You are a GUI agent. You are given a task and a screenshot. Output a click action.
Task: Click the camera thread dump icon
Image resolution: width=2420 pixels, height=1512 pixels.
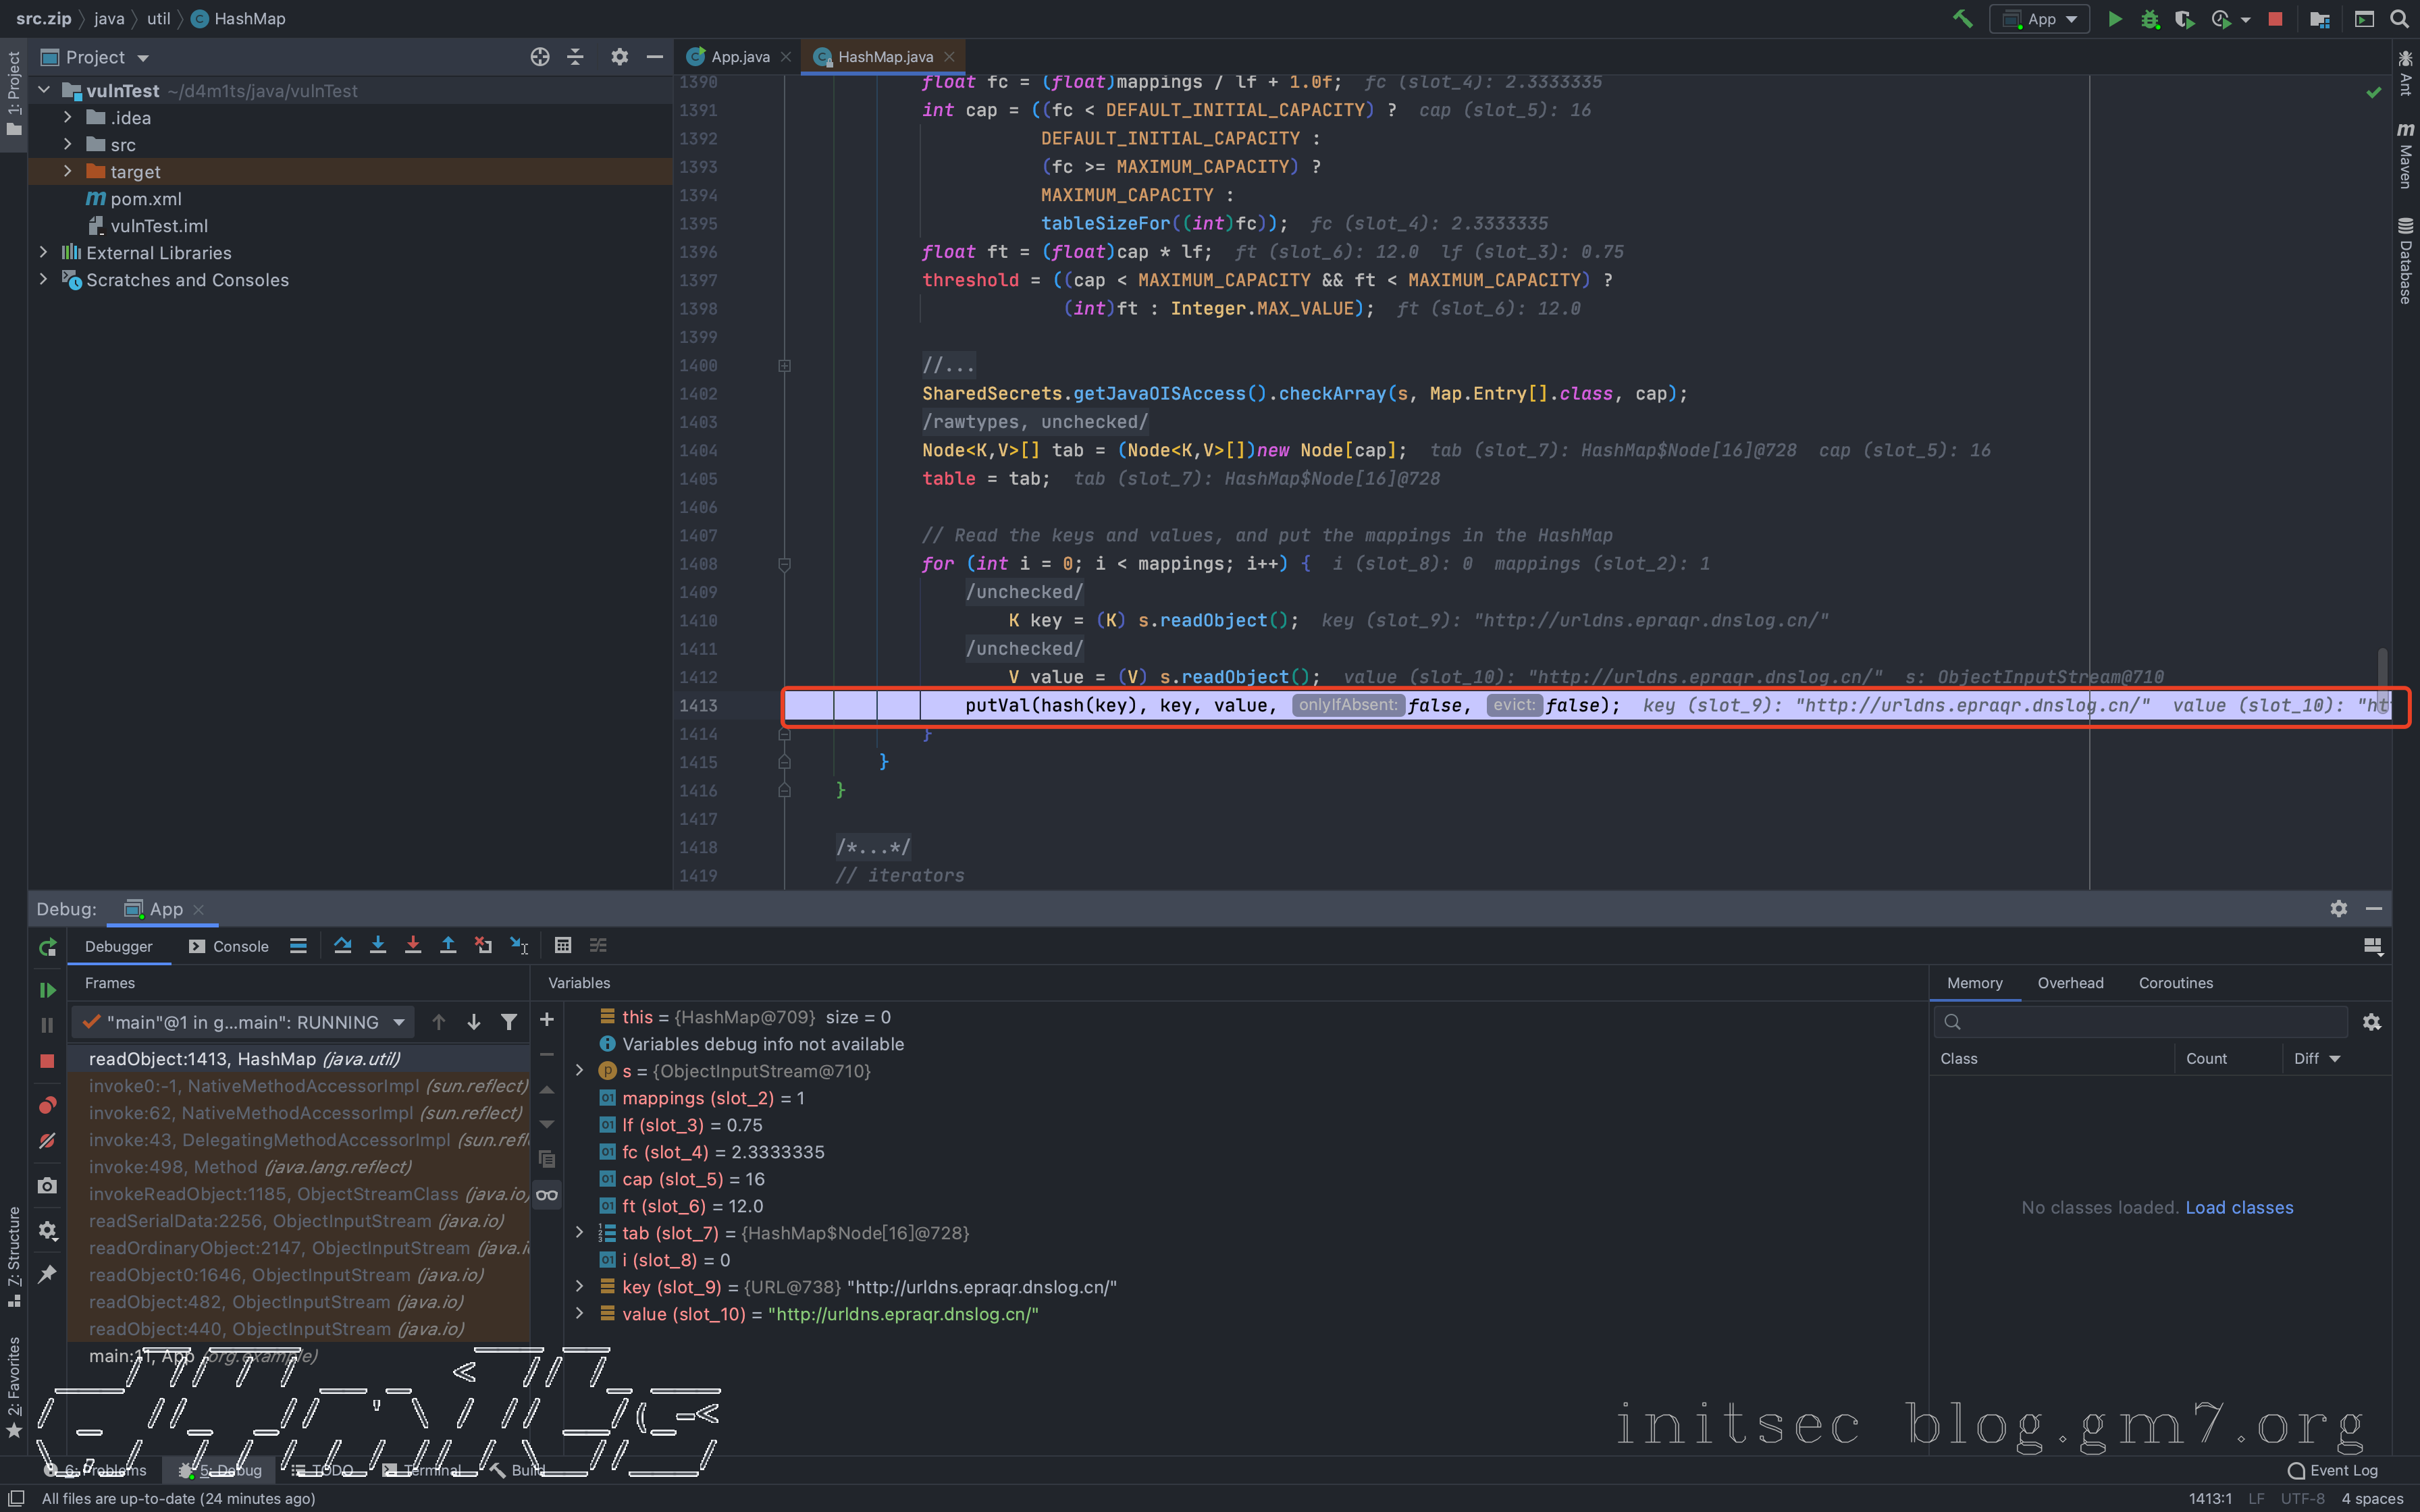(47, 1186)
